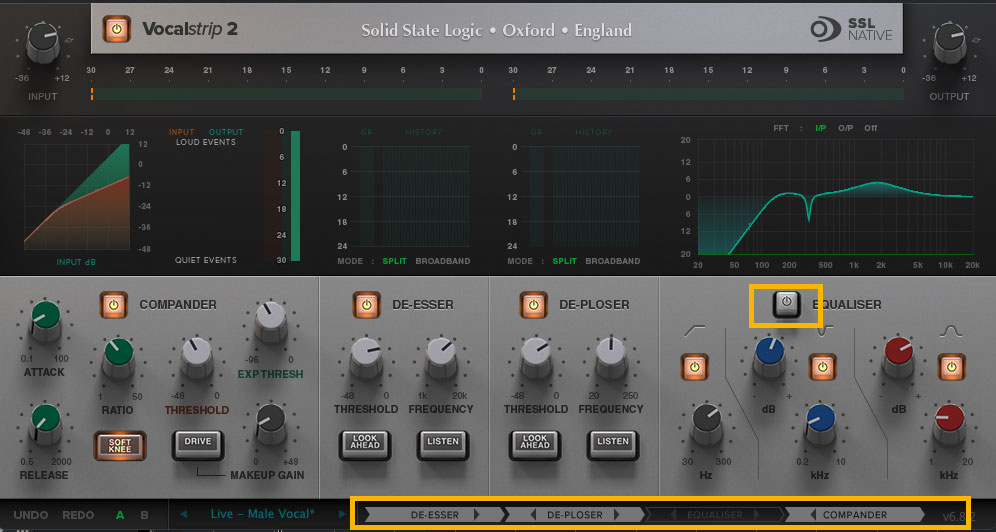This screenshot has height=532, width=996.
Task: Click the blue notch dB knob
Action: 769,356
